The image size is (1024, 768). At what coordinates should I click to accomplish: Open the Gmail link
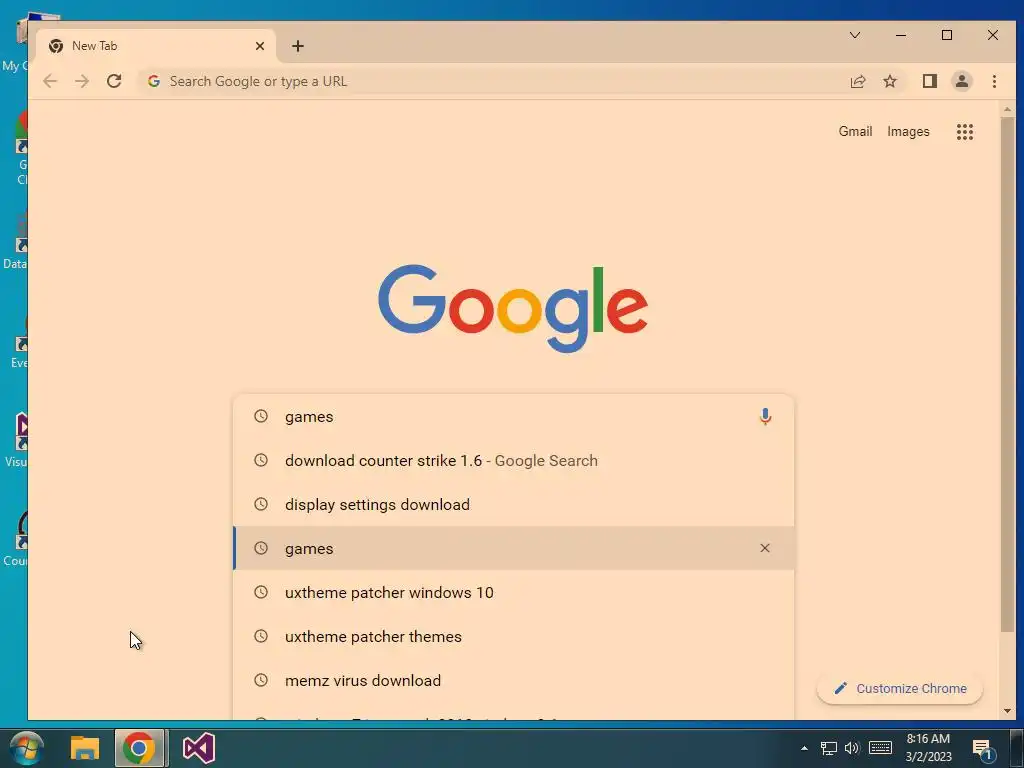pyautogui.click(x=855, y=131)
